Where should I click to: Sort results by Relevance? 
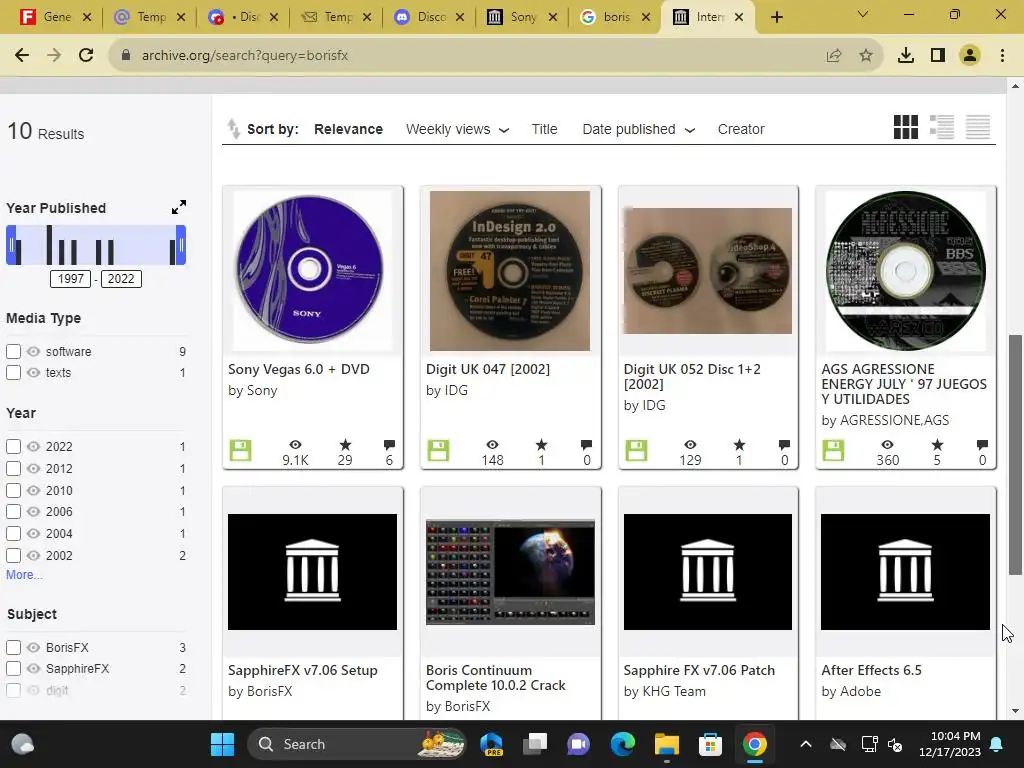(x=348, y=129)
